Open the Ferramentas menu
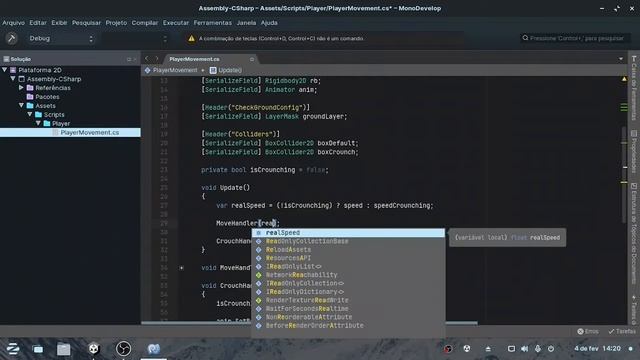 (x=213, y=23)
